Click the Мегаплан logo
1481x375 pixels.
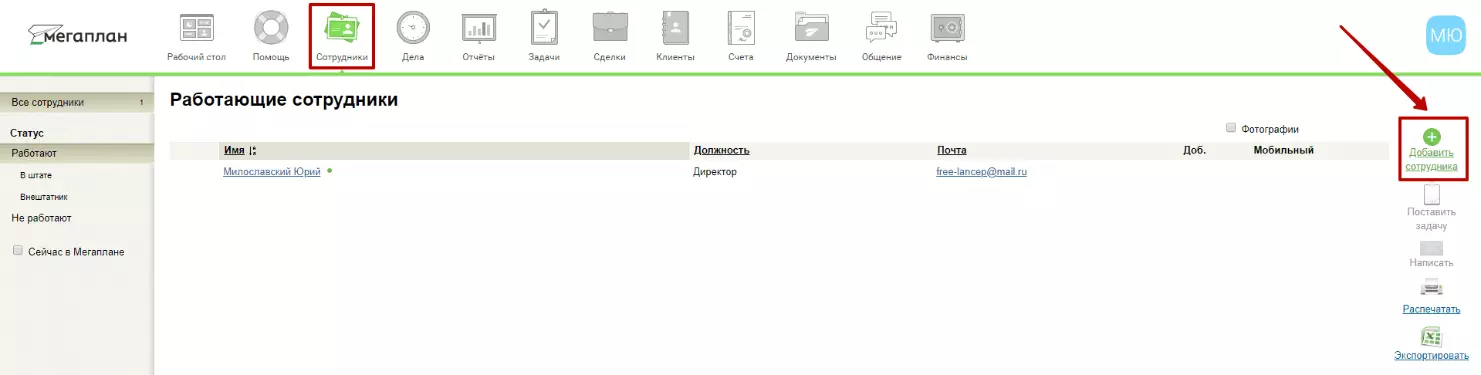click(x=78, y=35)
